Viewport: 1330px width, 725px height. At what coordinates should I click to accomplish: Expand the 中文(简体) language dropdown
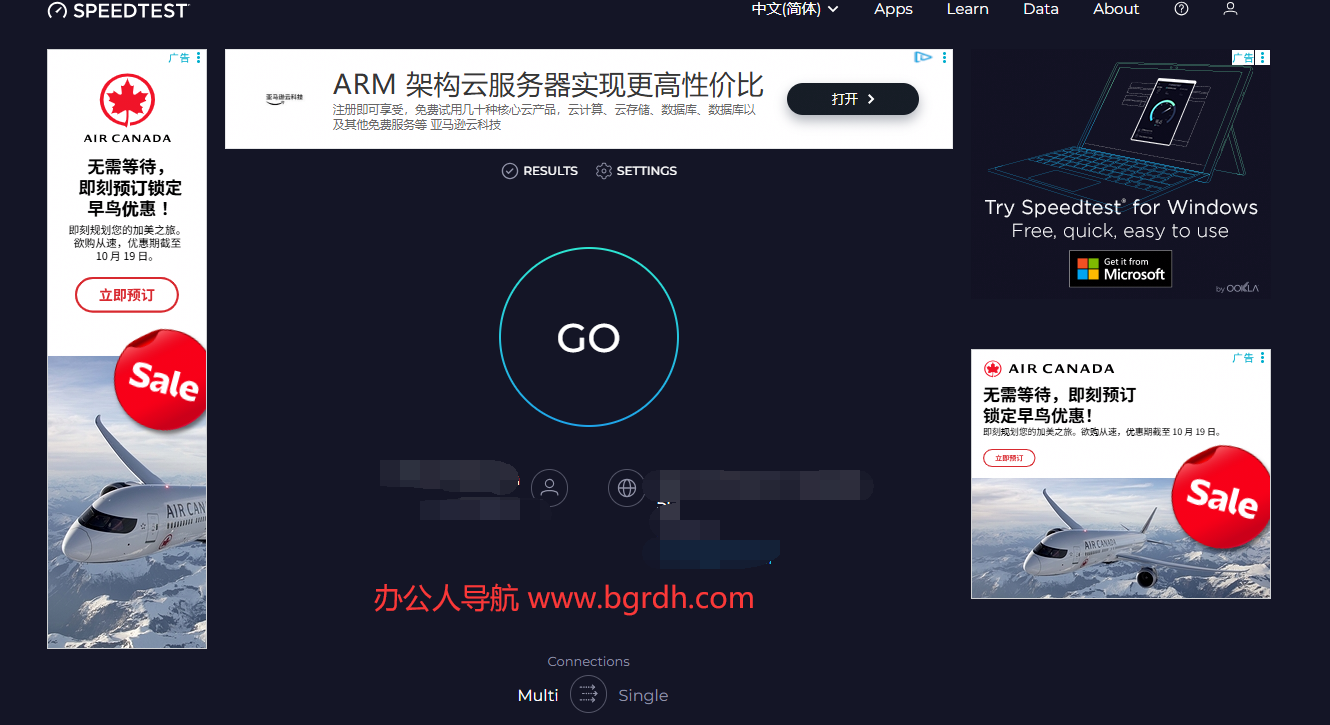coord(795,9)
